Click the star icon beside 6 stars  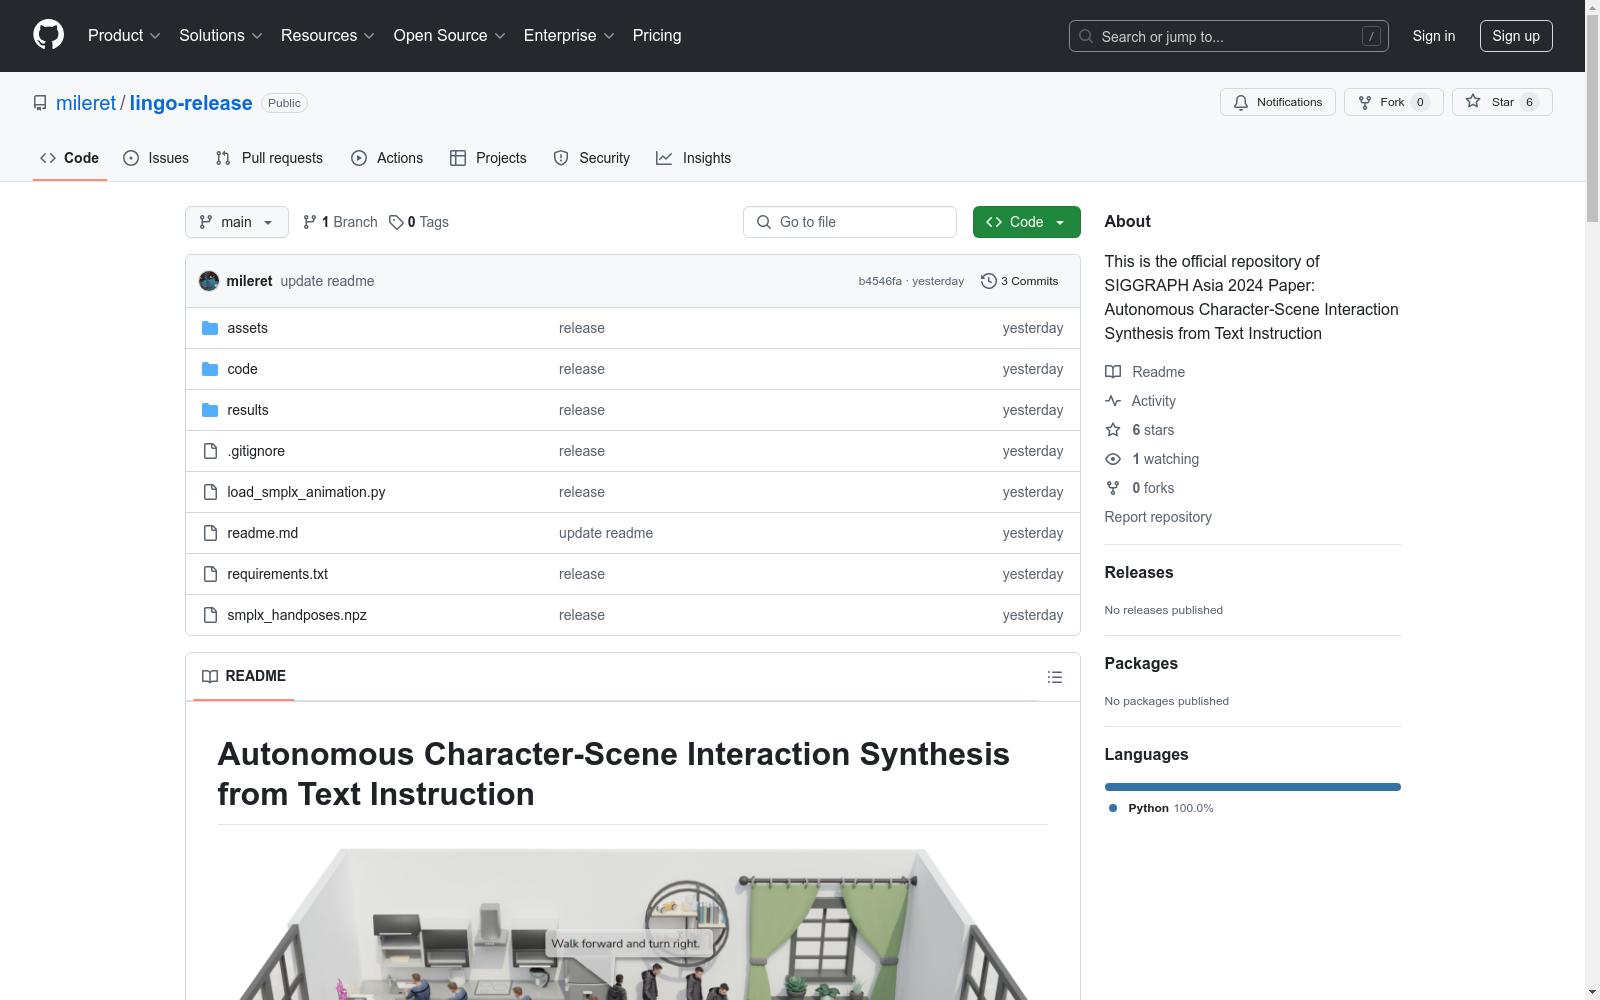click(x=1113, y=430)
